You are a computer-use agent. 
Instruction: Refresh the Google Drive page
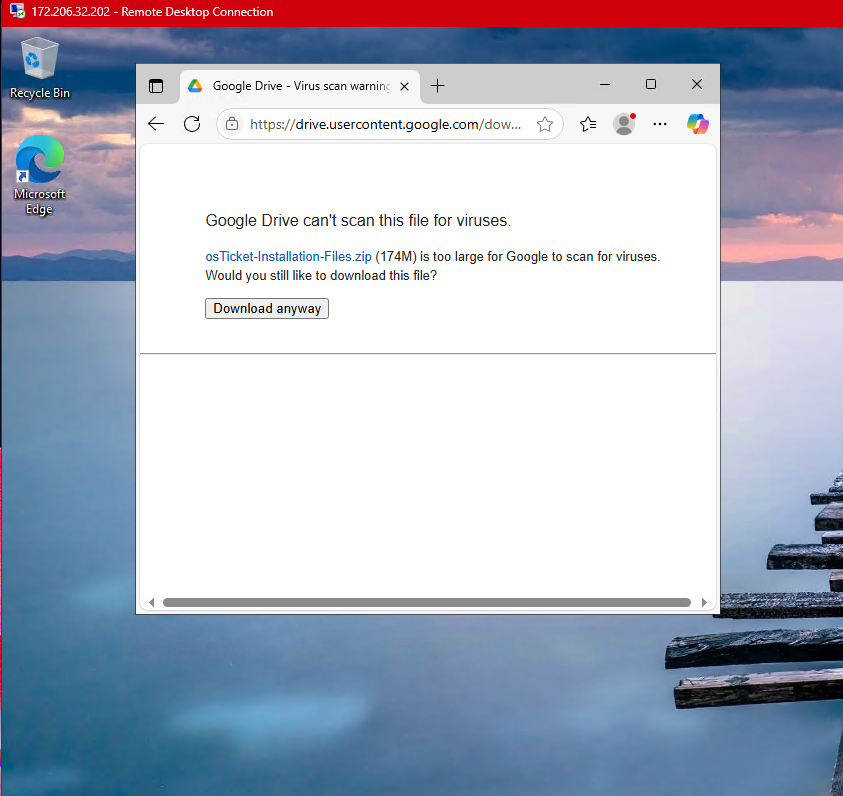click(192, 124)
